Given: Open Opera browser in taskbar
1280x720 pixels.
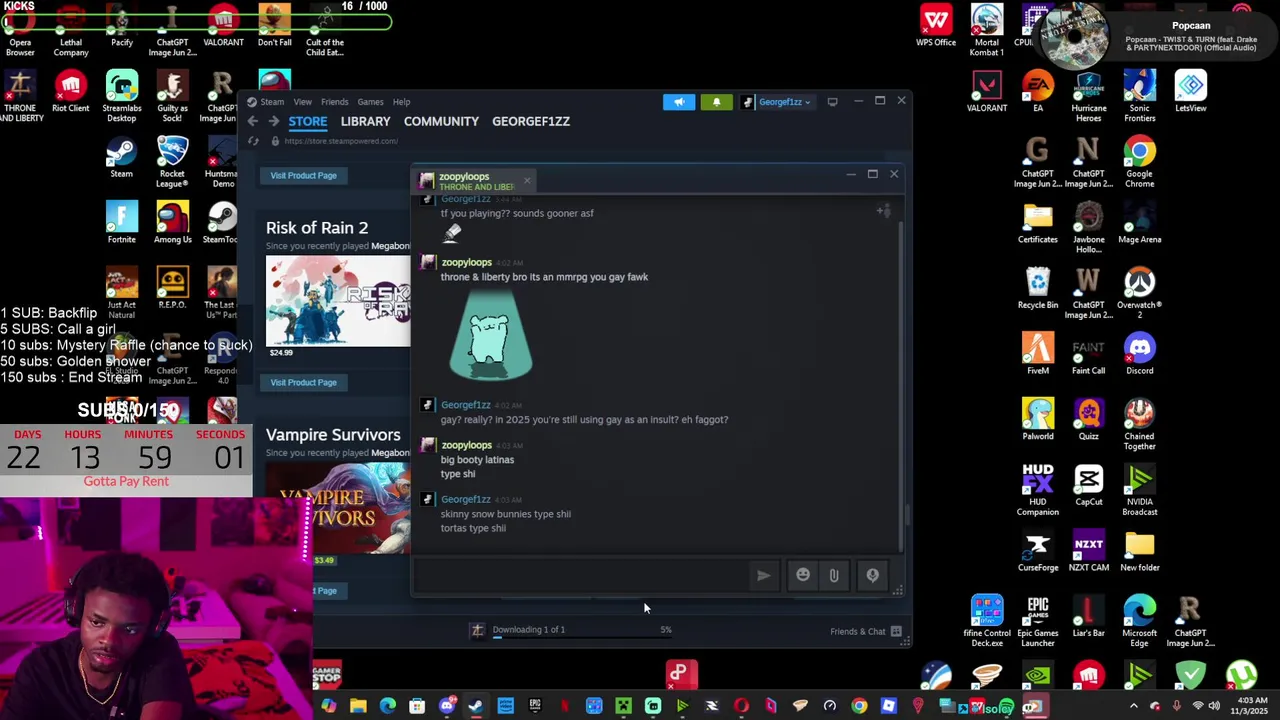Looking at the screenshot, I should click(x=741, y=707).
